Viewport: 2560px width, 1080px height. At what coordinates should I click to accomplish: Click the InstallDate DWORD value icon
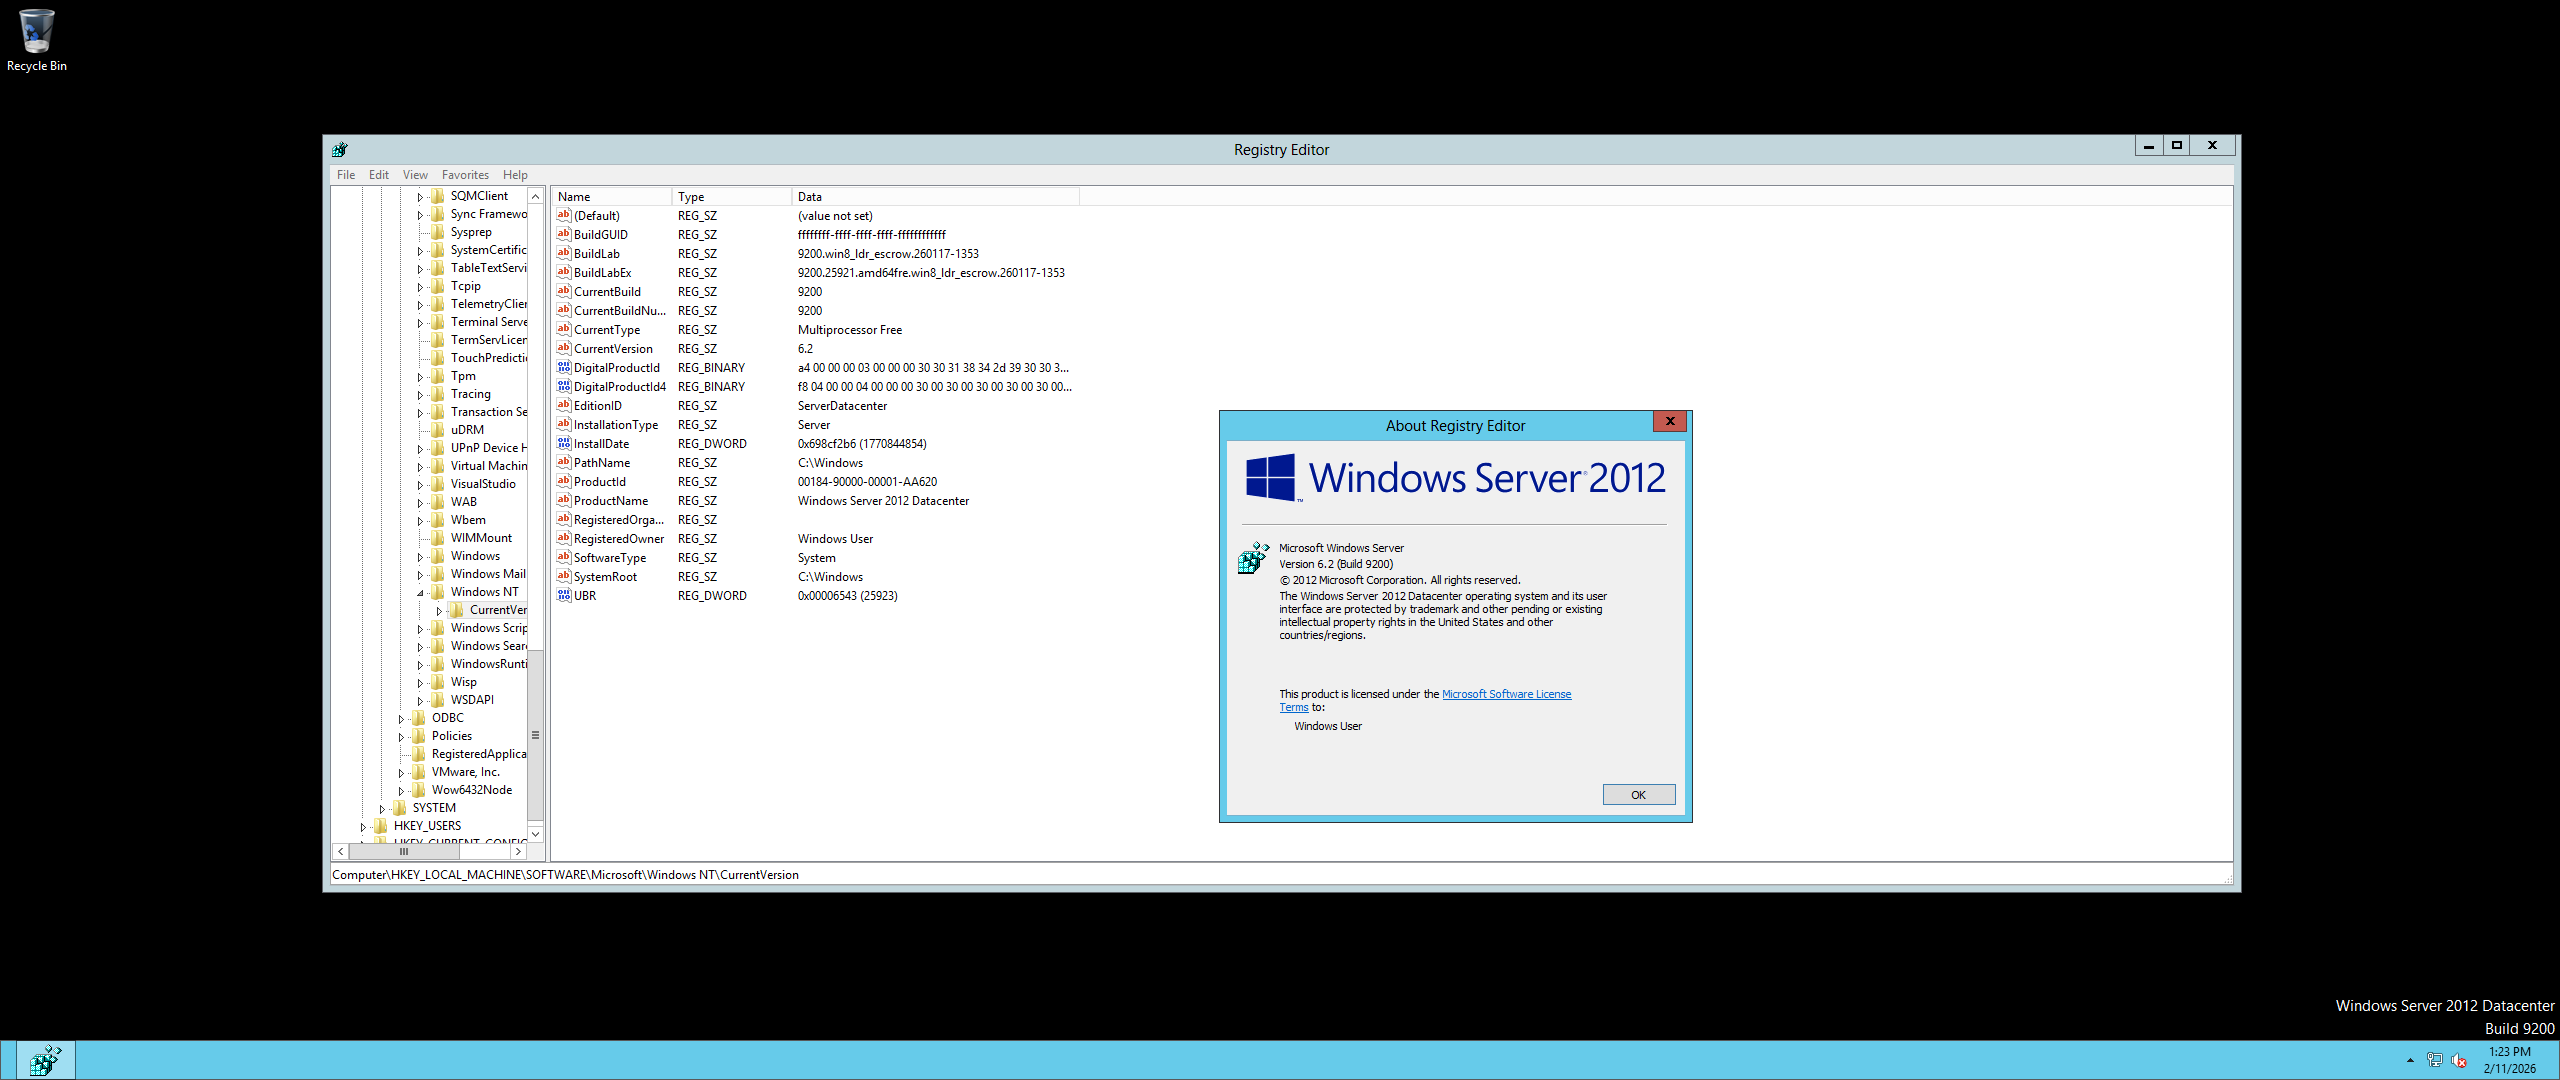coord(564,444)
